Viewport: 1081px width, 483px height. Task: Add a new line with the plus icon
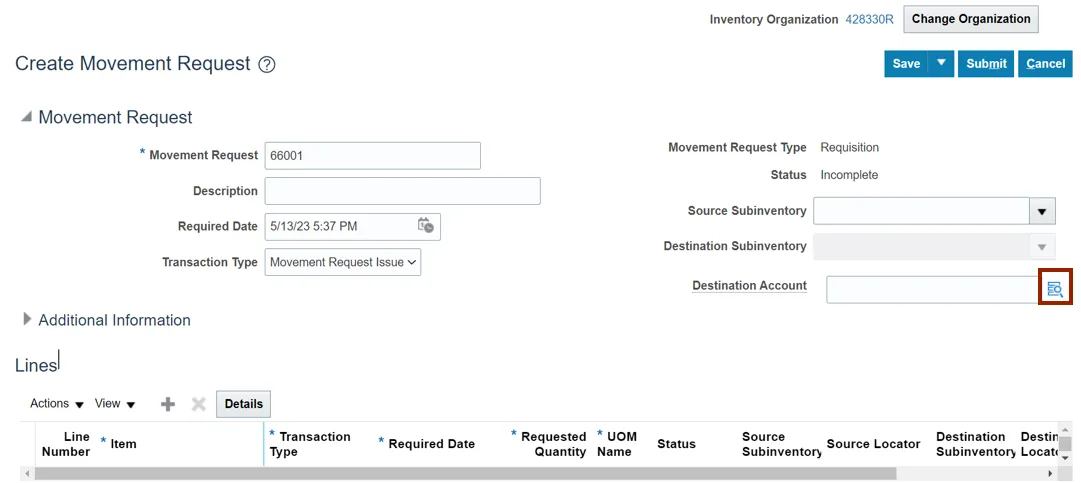pyautogui.click(x=168, y=404)
